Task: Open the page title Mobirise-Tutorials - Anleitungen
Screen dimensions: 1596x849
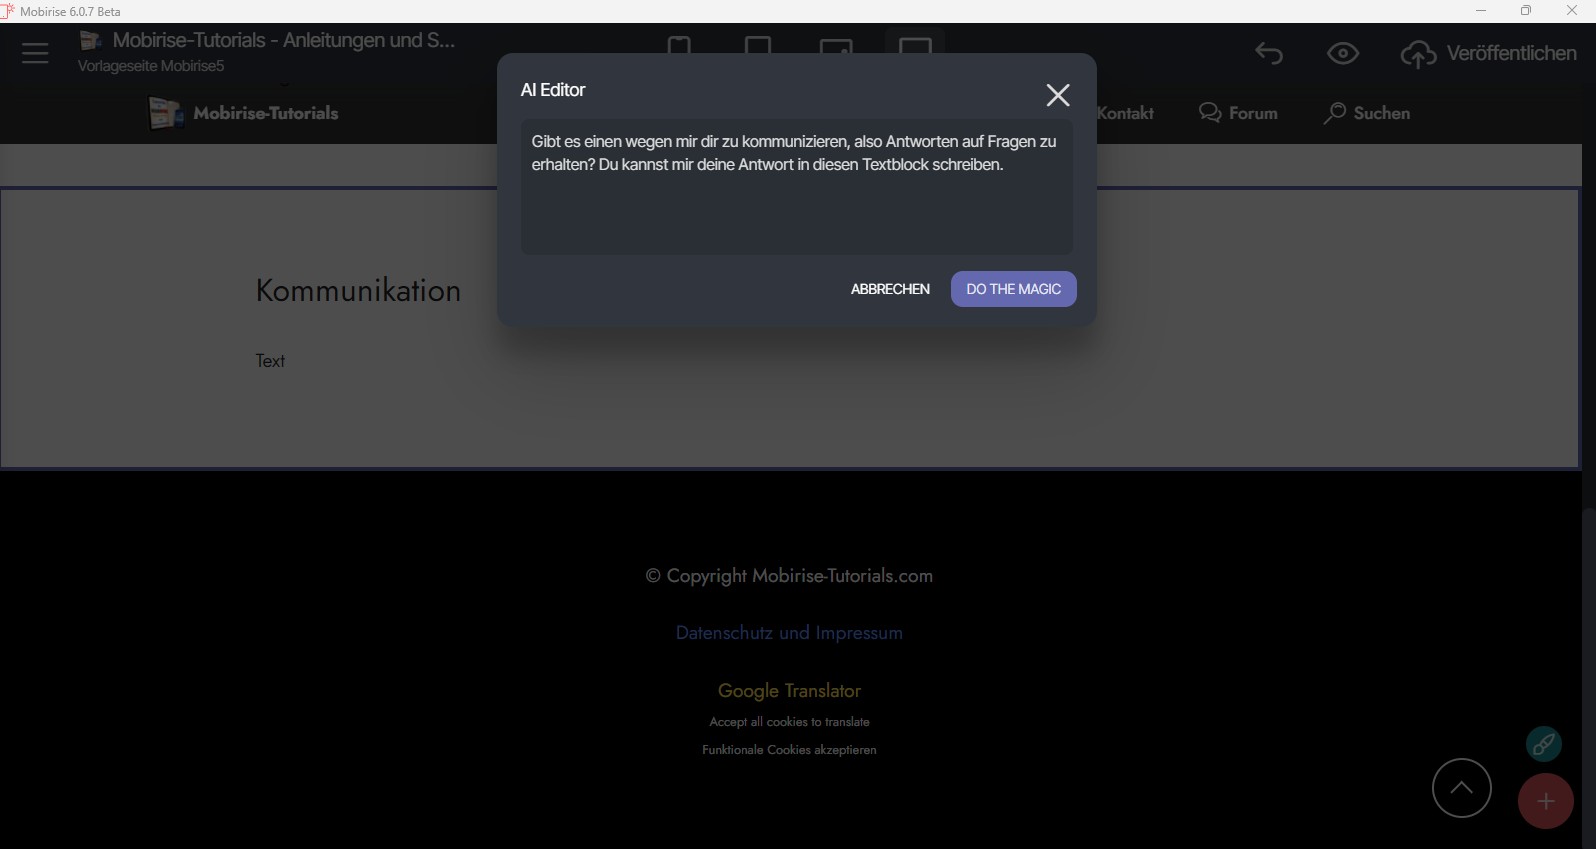Action: point(284,40)
